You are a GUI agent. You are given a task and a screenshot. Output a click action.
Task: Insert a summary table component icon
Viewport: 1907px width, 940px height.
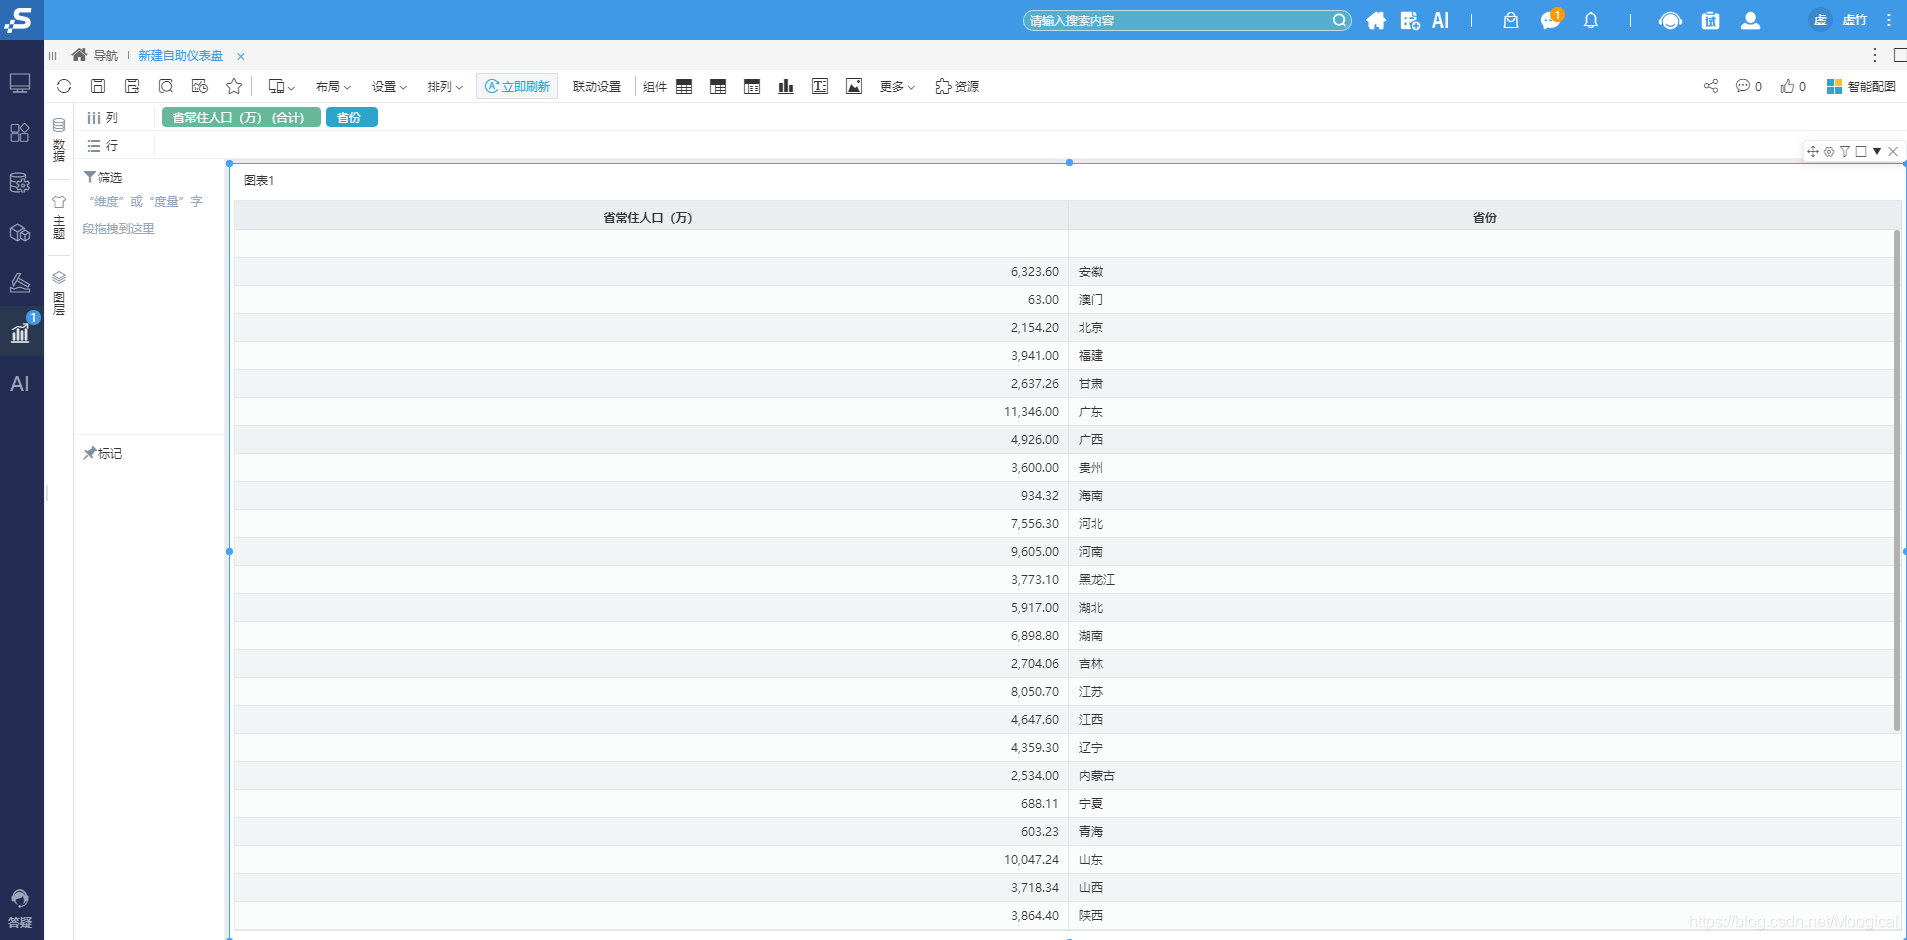pyautogui.click(x=718, y=86)
